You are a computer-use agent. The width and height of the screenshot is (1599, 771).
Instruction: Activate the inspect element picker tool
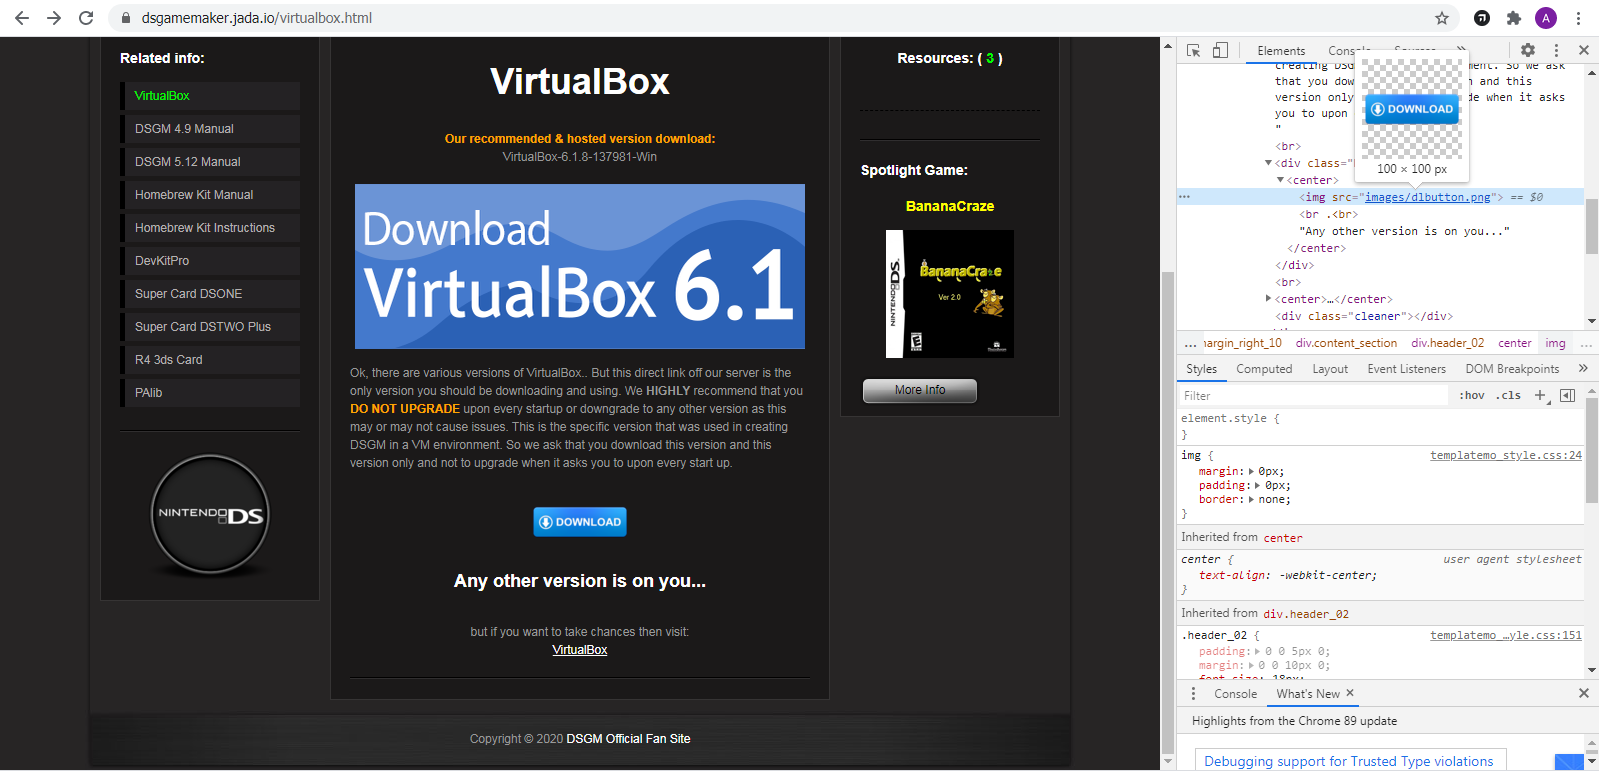click(x=1193, y=50)
